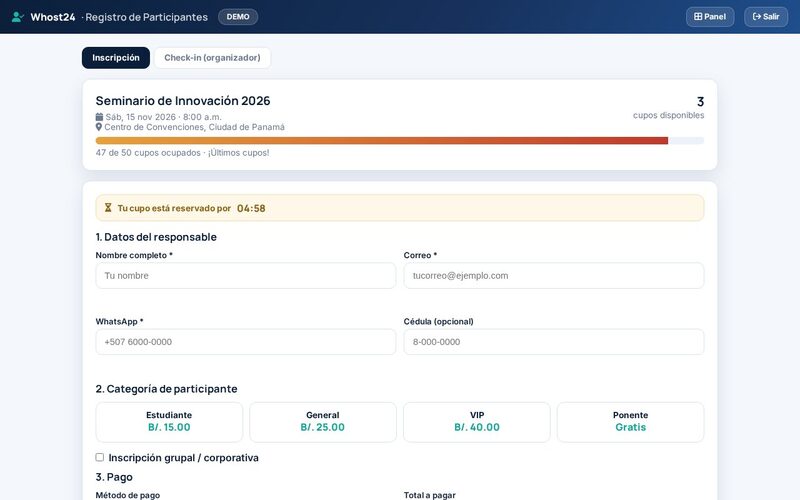This screenshot has width=800, height=500.
Task: Click the Cédula (opcional) field
Action: 554,342
